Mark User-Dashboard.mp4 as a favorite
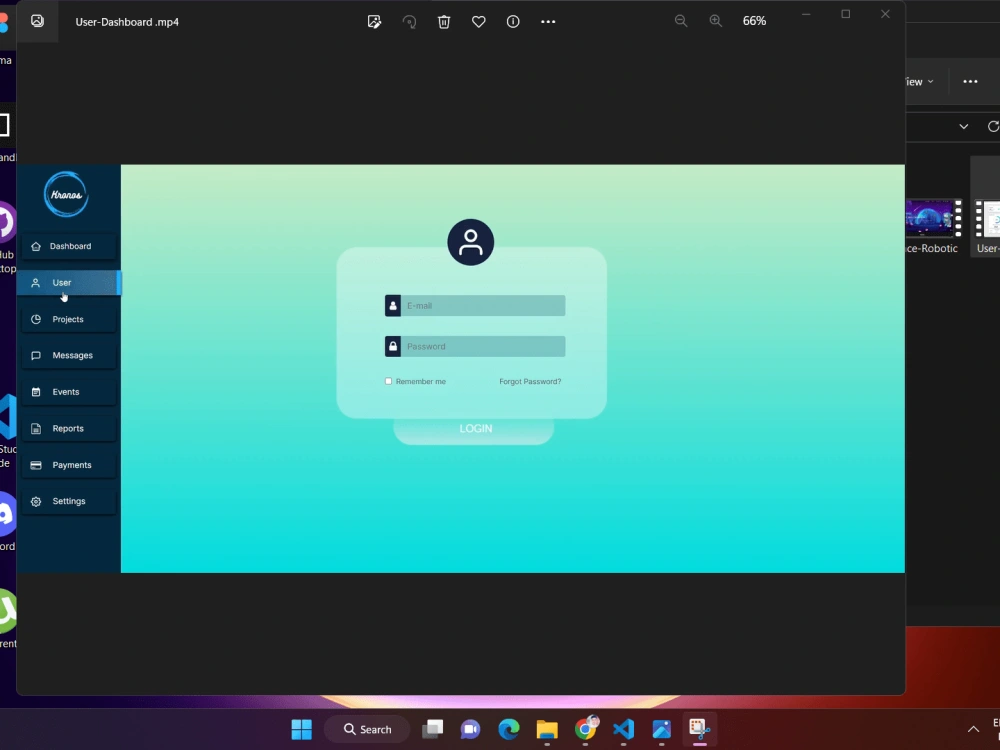 pos(478,21)
